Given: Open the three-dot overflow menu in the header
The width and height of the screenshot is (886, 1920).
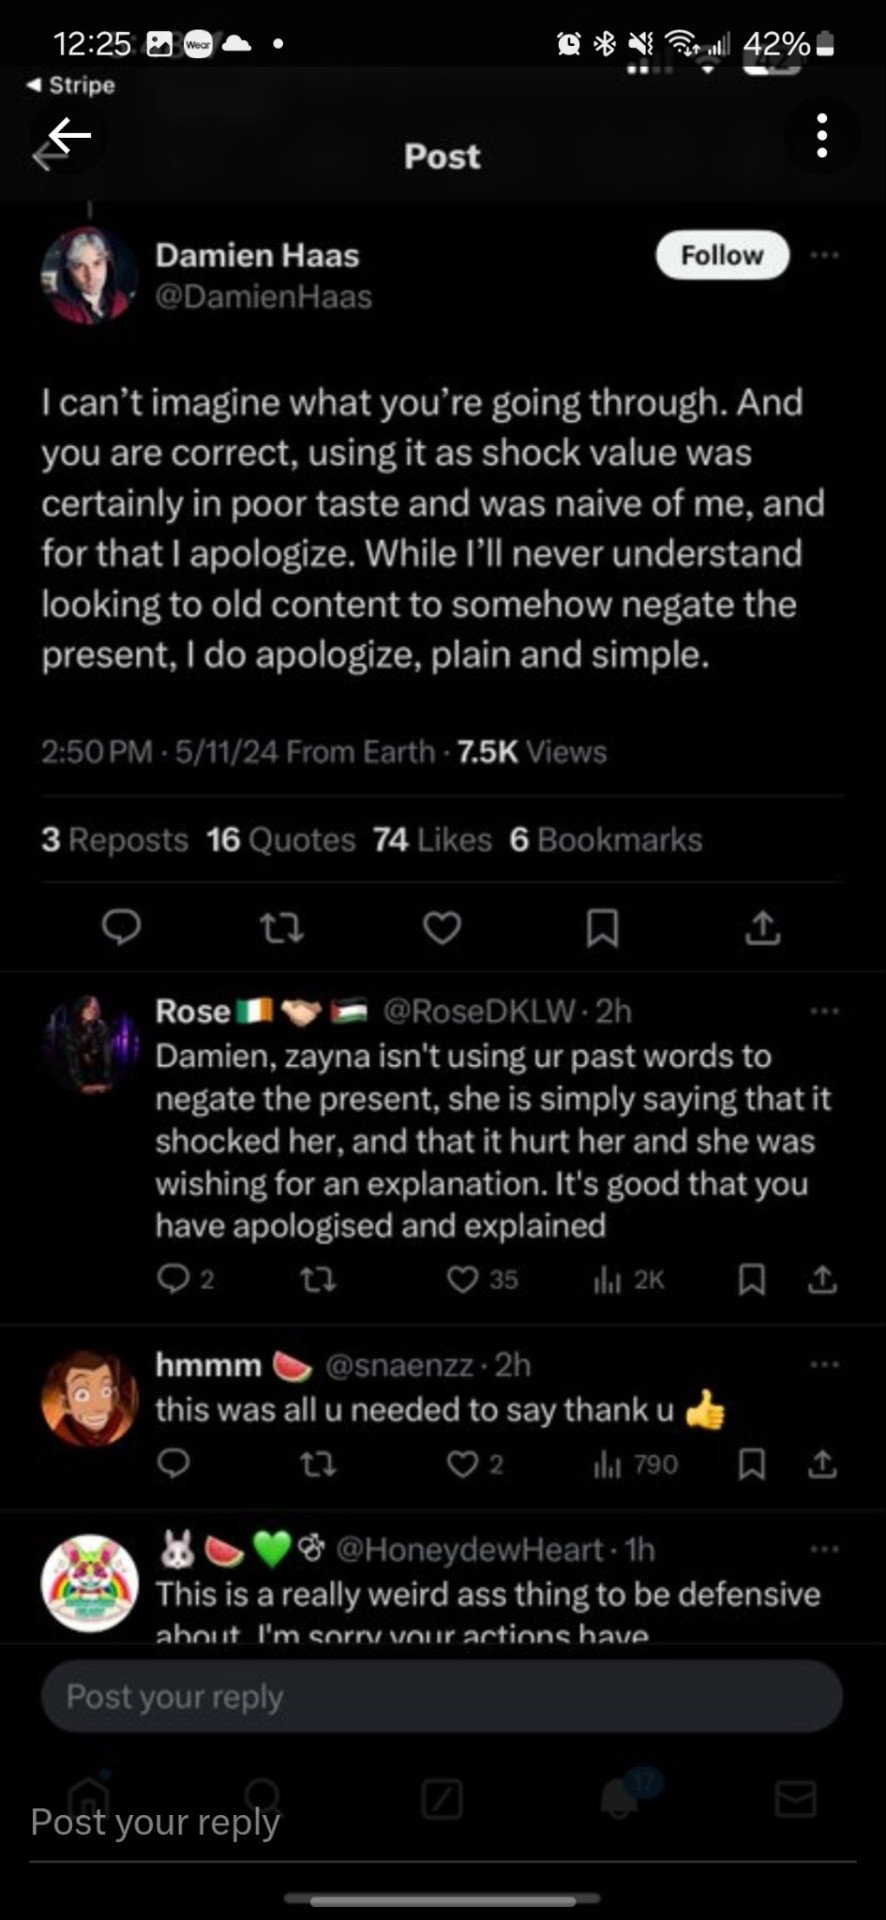Looking at the screenshot, I should click(x=821, y=136).
